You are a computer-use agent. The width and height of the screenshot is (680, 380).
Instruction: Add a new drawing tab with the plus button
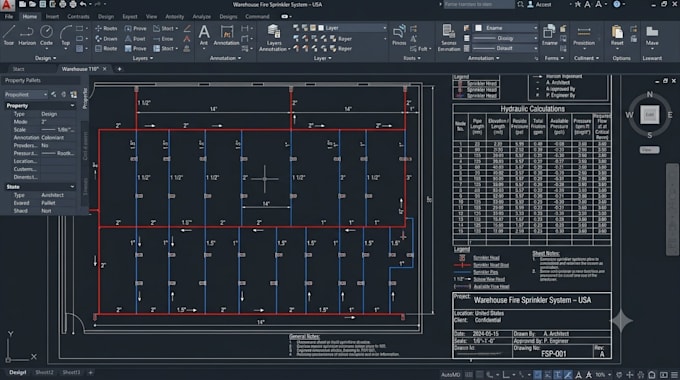tap(119, 69)
